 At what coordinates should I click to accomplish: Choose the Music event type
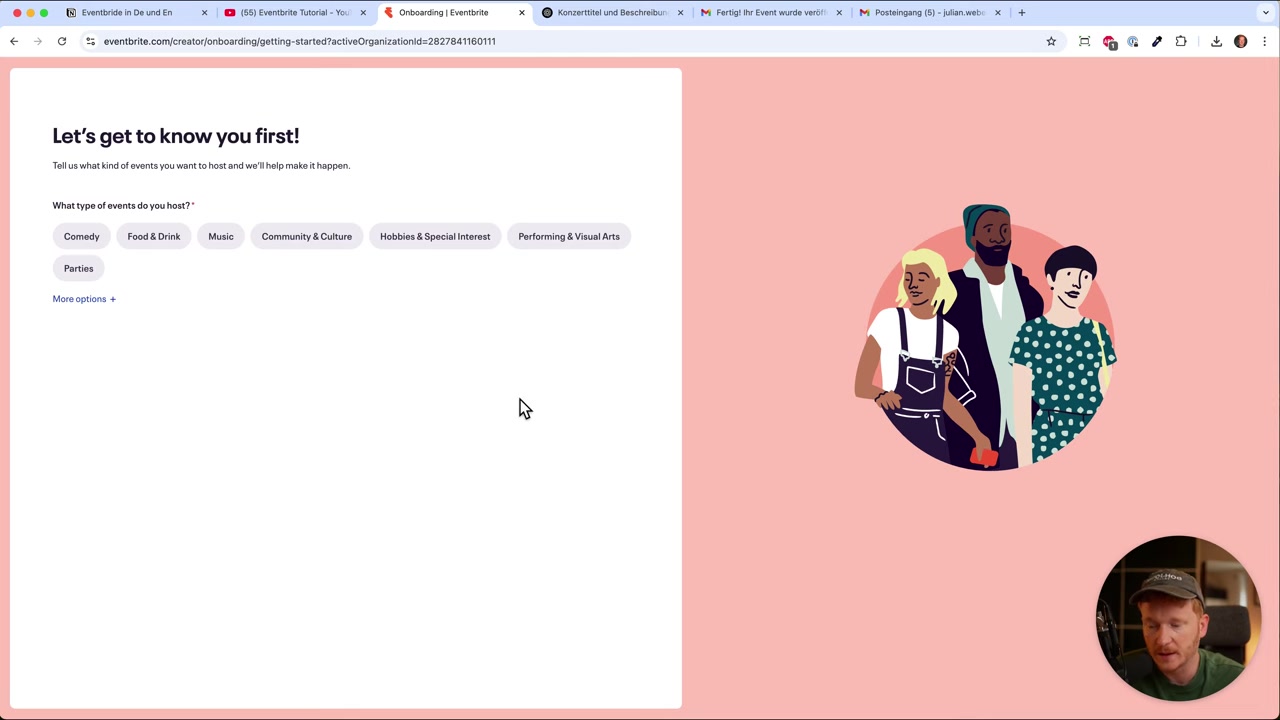click(221, 237)
